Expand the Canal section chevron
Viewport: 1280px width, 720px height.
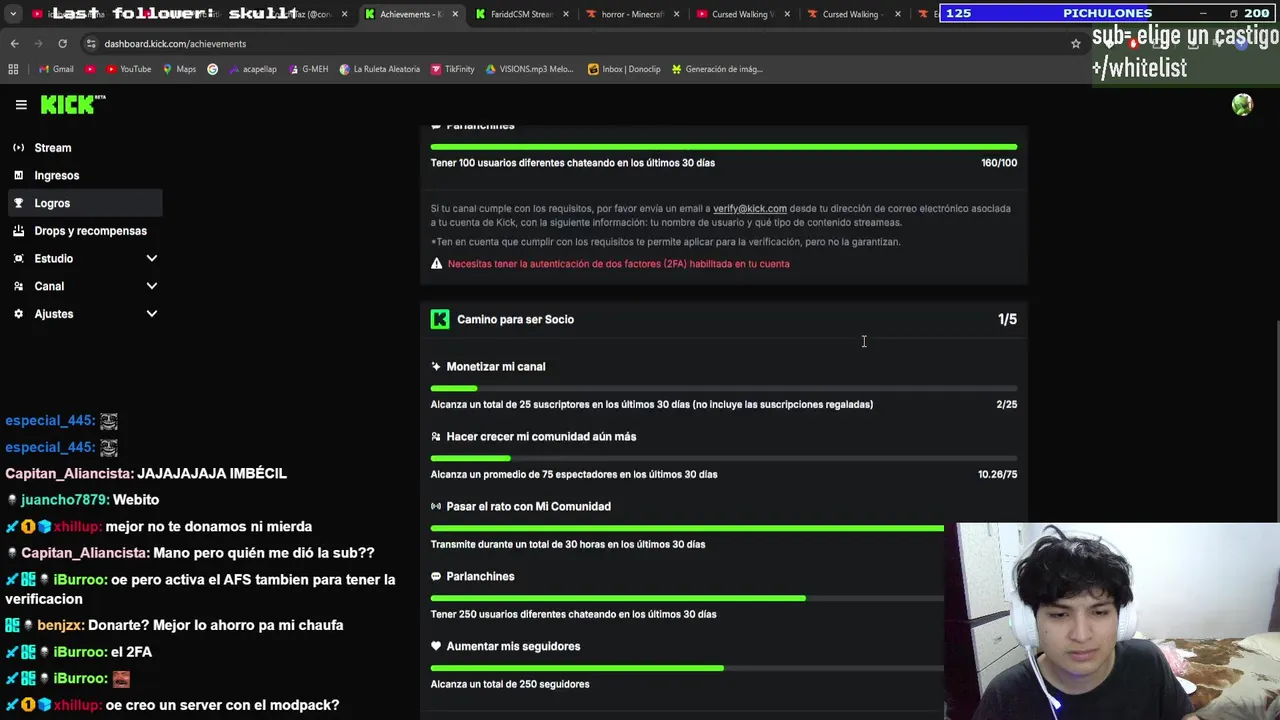click(152, 286)
